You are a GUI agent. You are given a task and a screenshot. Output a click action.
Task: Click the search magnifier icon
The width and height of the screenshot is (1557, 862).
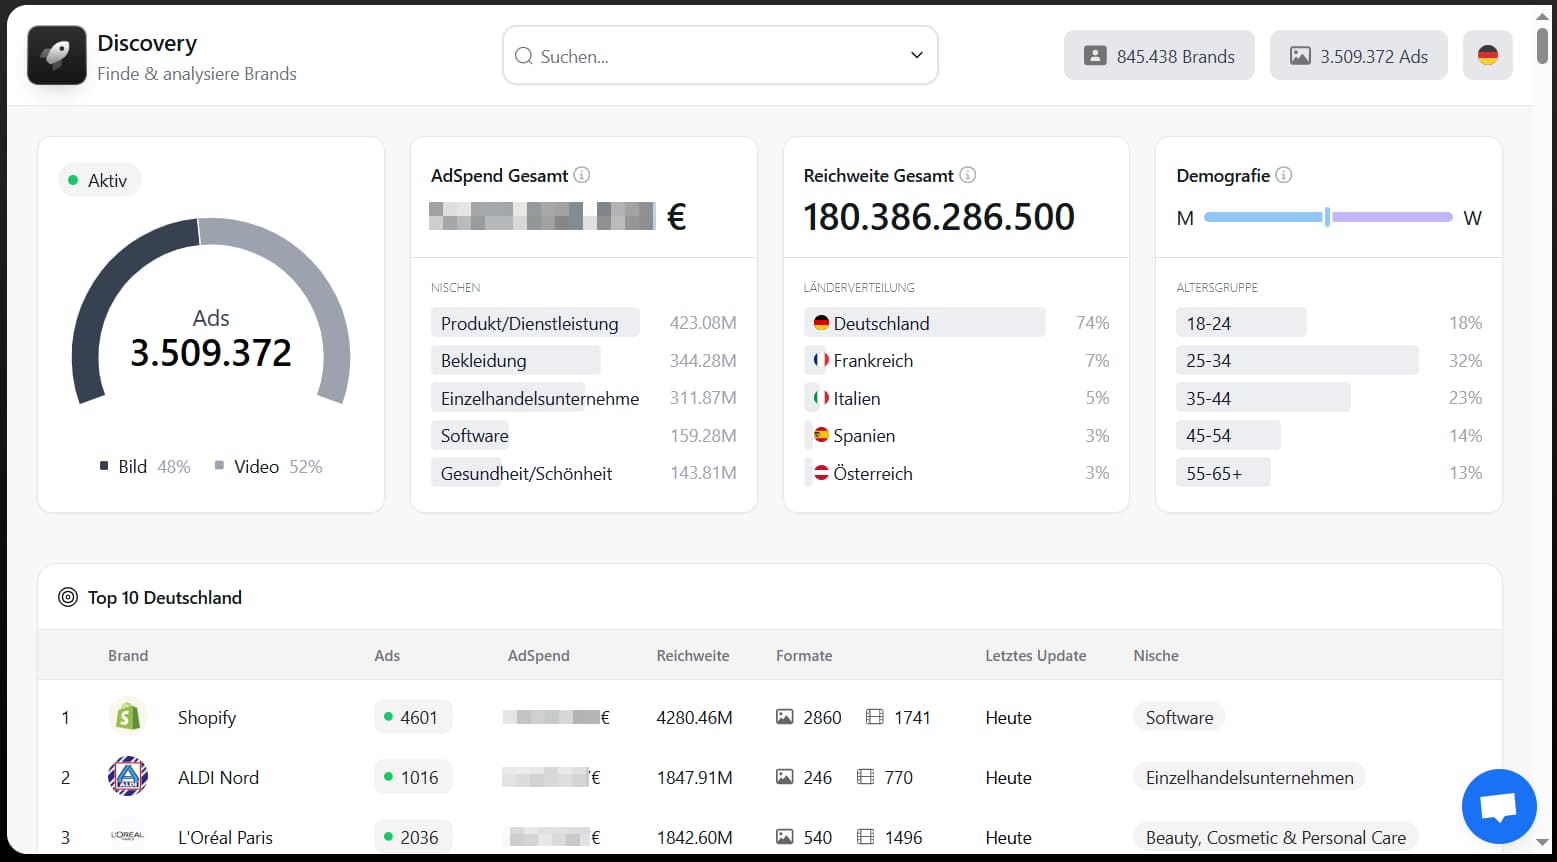tap(523, 56)
